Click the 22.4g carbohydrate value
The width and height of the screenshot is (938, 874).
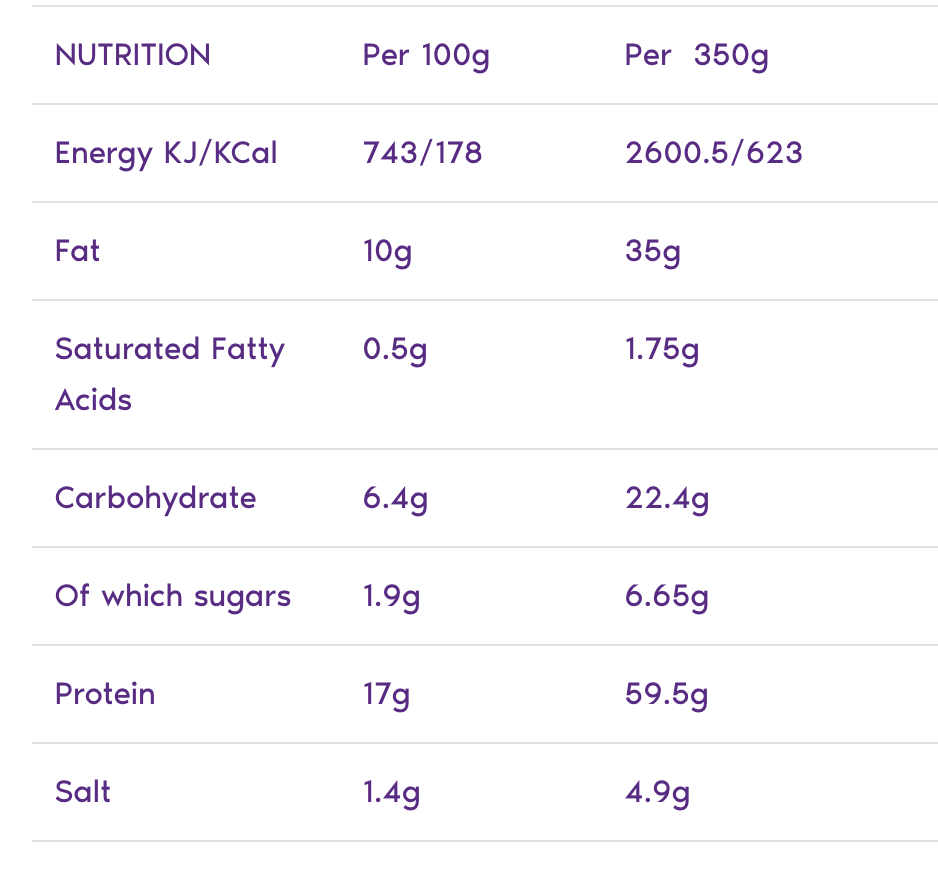(x=667, y=498)
